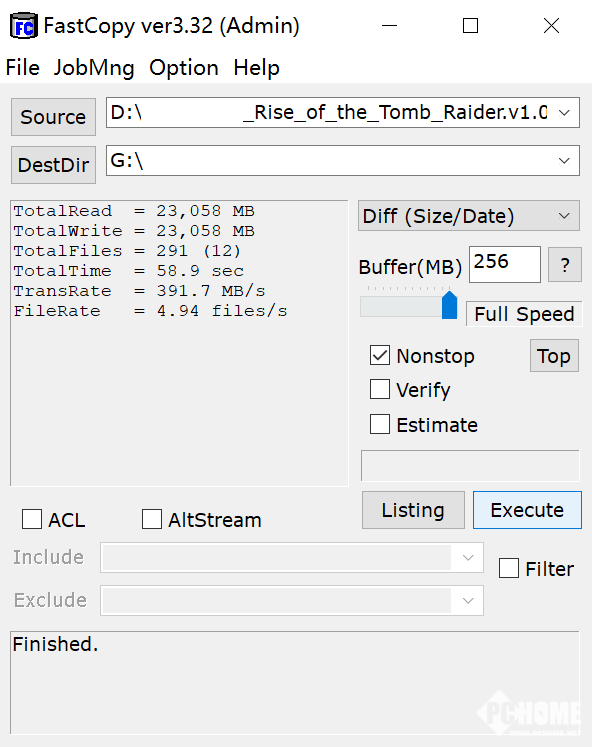Toggle the ACL checkbox
Image resolution: width=592 pixels, height=747 pixels.
click(32, 519)
